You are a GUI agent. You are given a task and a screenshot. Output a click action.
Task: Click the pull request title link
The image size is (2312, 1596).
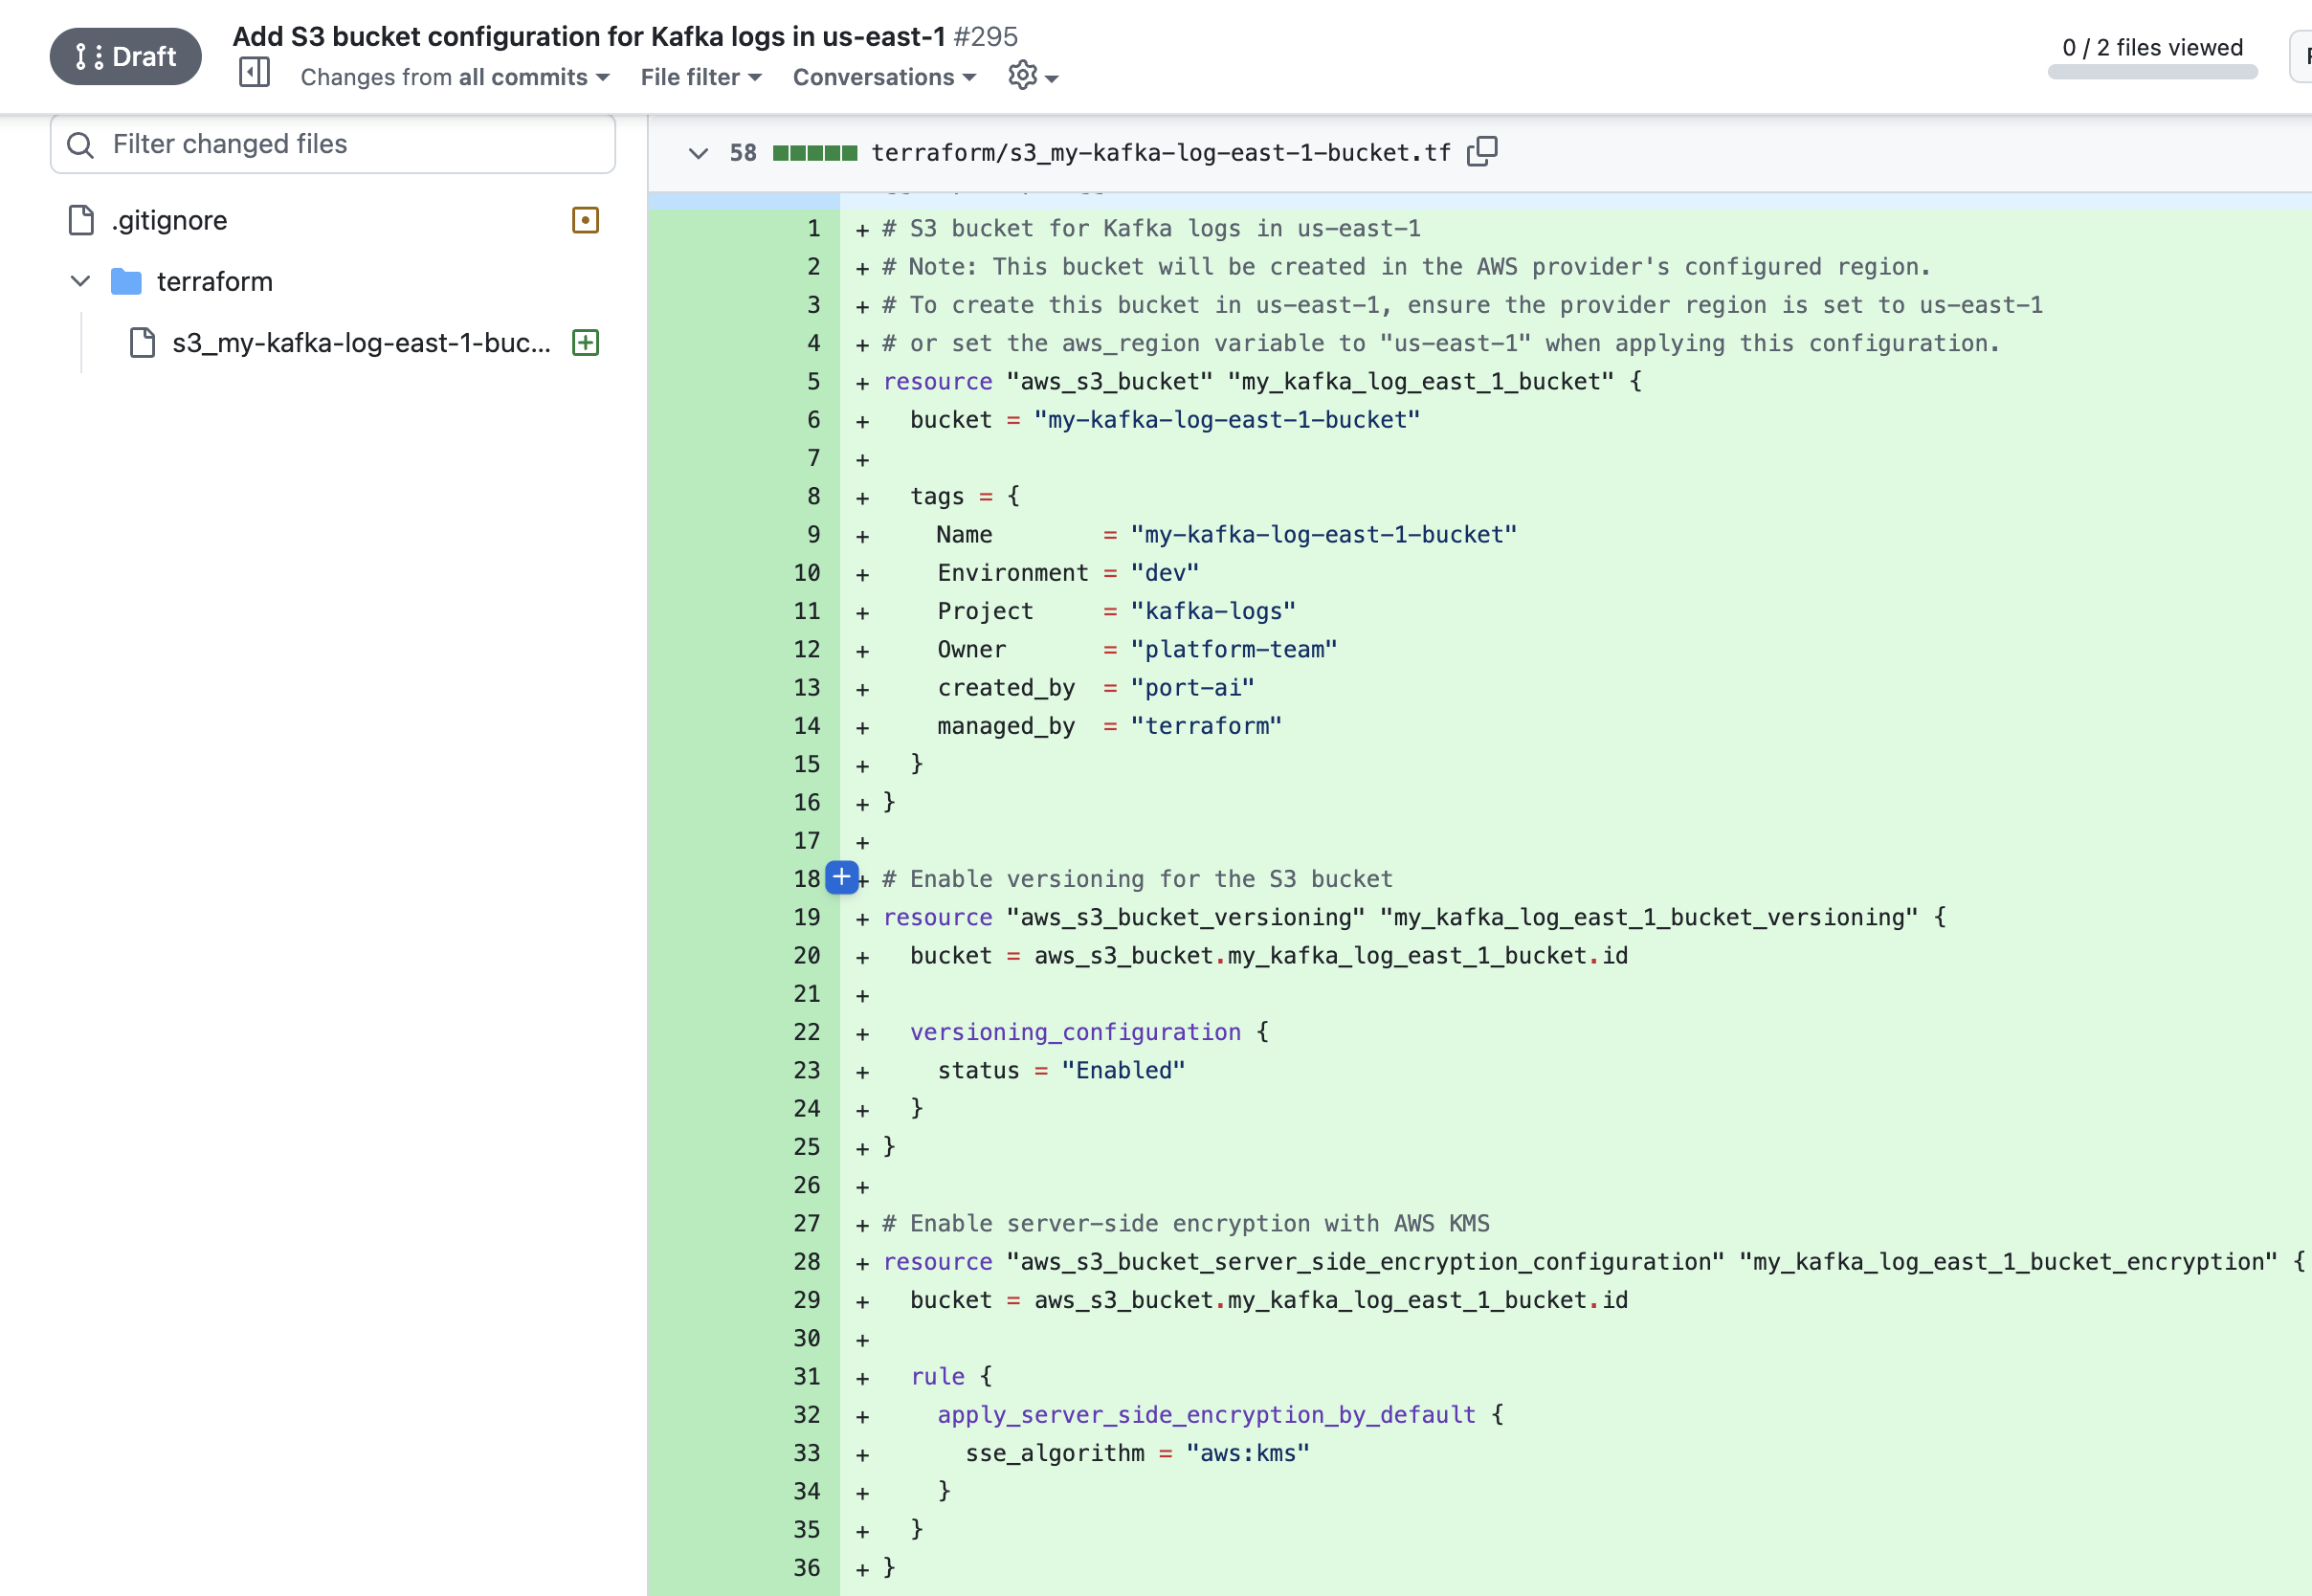point(588,36)
